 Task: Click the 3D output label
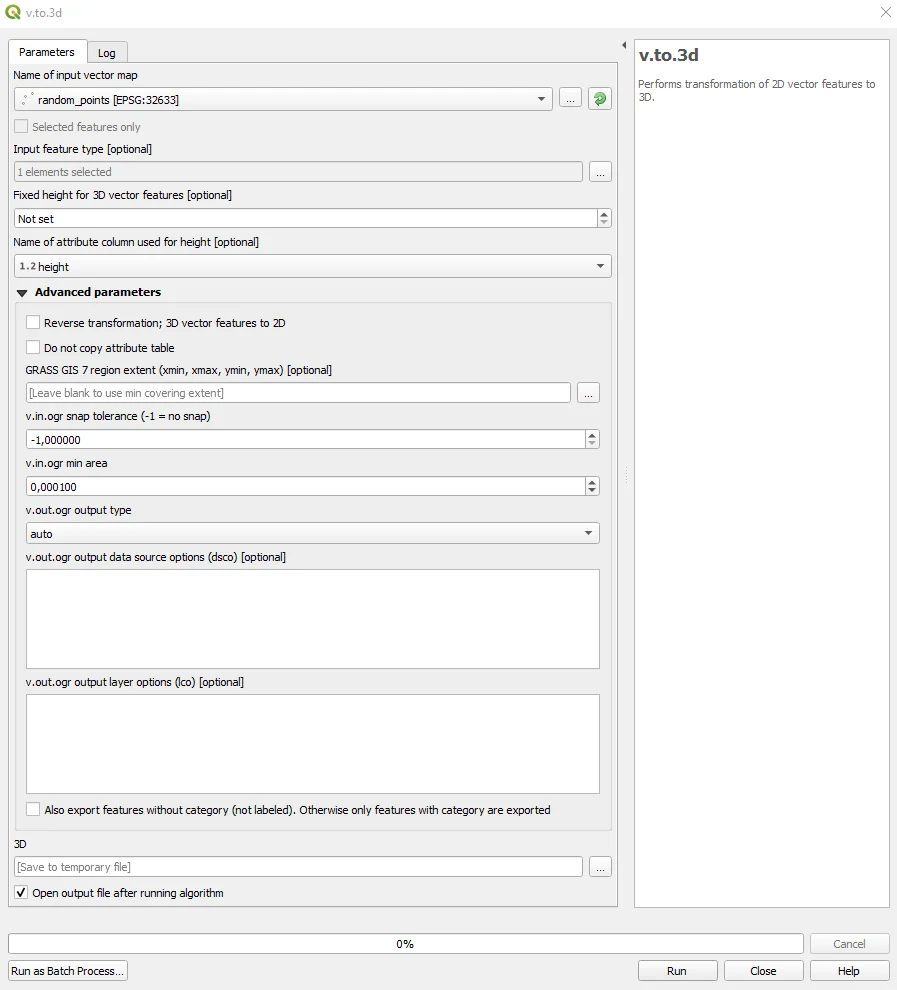[20, 844]
